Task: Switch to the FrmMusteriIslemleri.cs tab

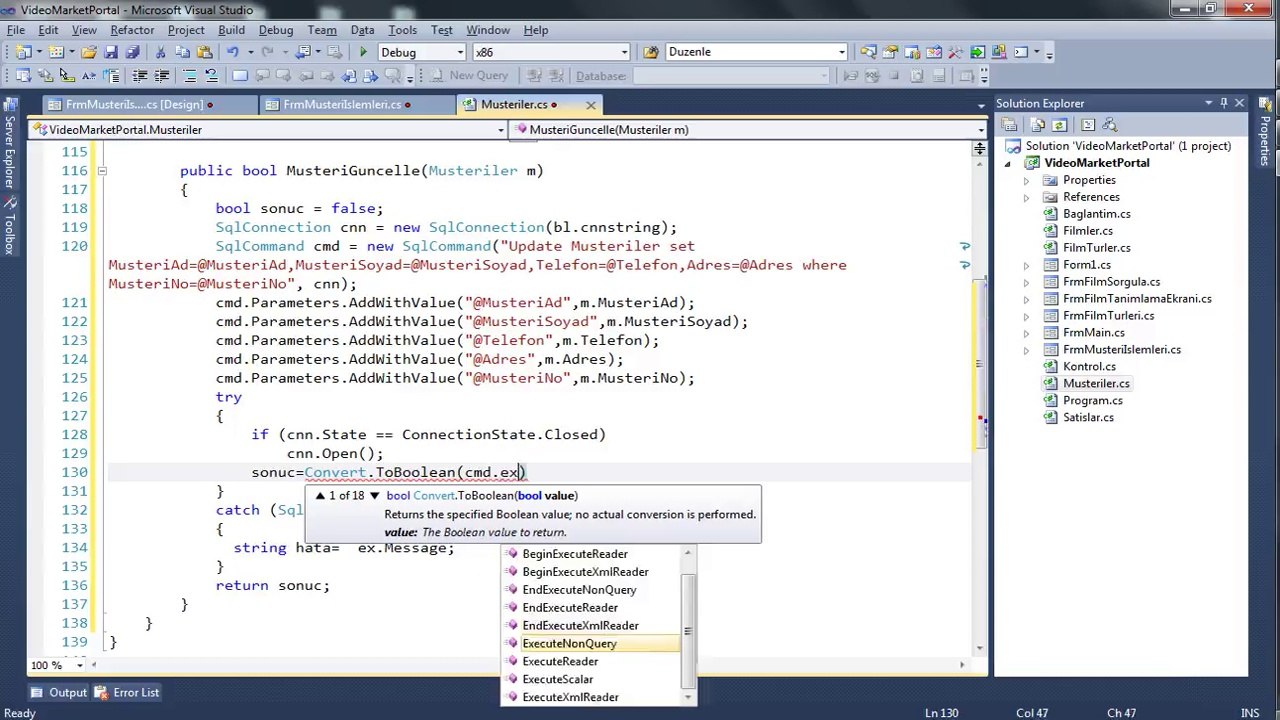Action: (x=341, y=104)
